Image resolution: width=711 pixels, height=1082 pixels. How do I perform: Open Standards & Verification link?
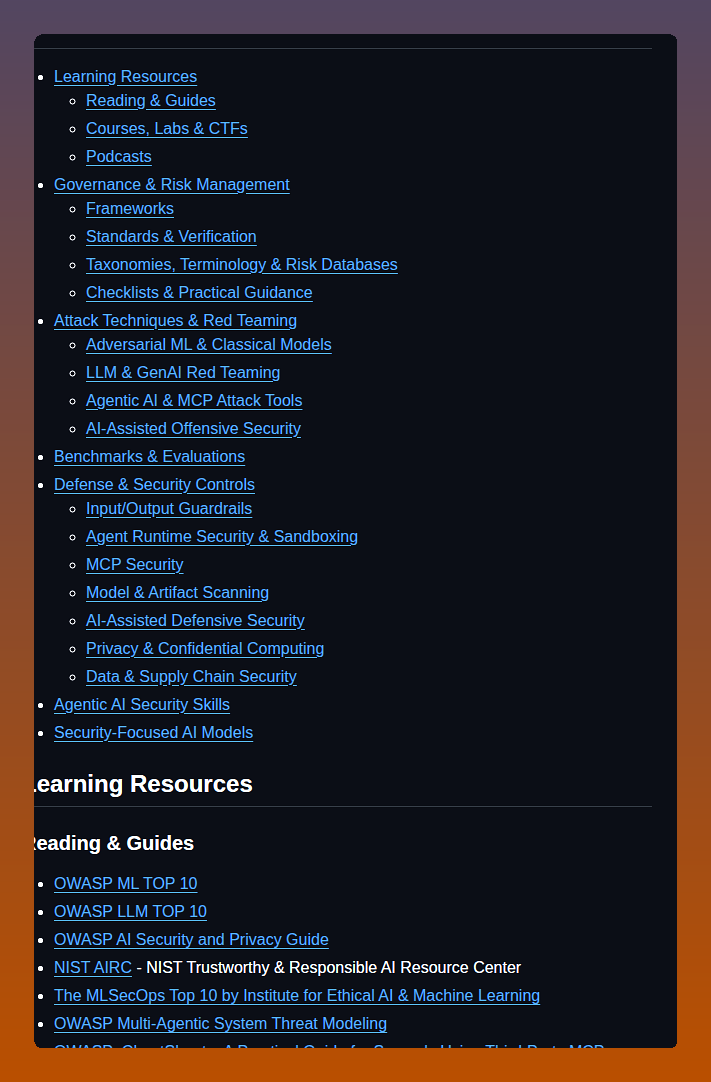[171, 237]
